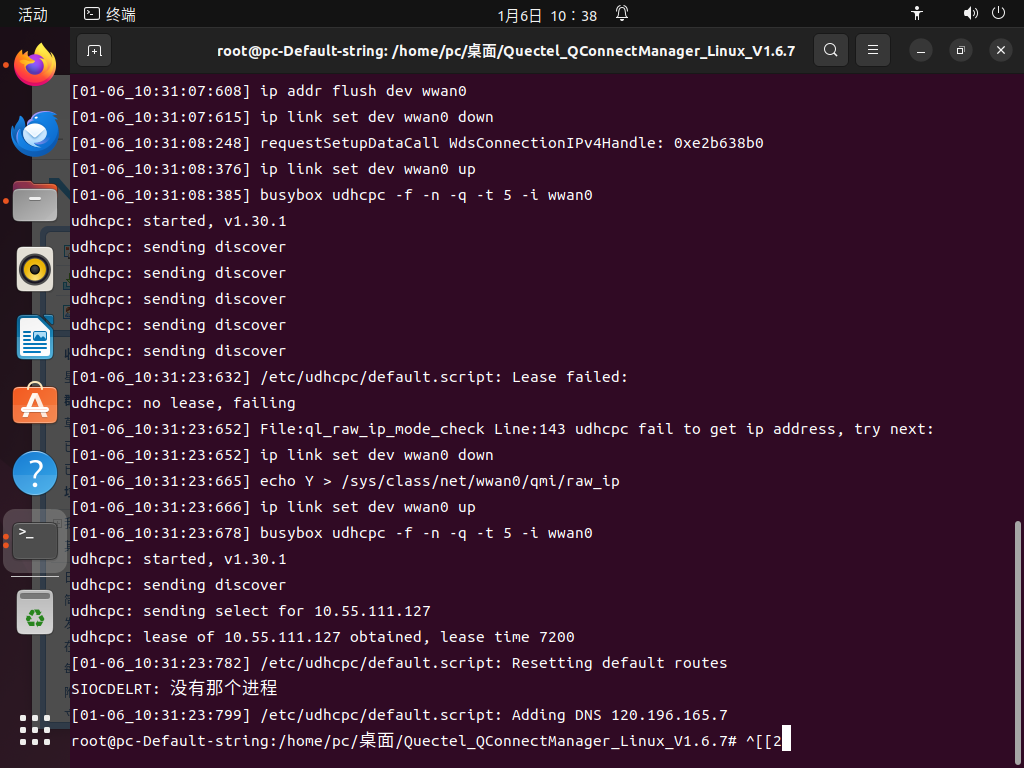
Task: Click the volume speaker icon
Action: (970, 14)
